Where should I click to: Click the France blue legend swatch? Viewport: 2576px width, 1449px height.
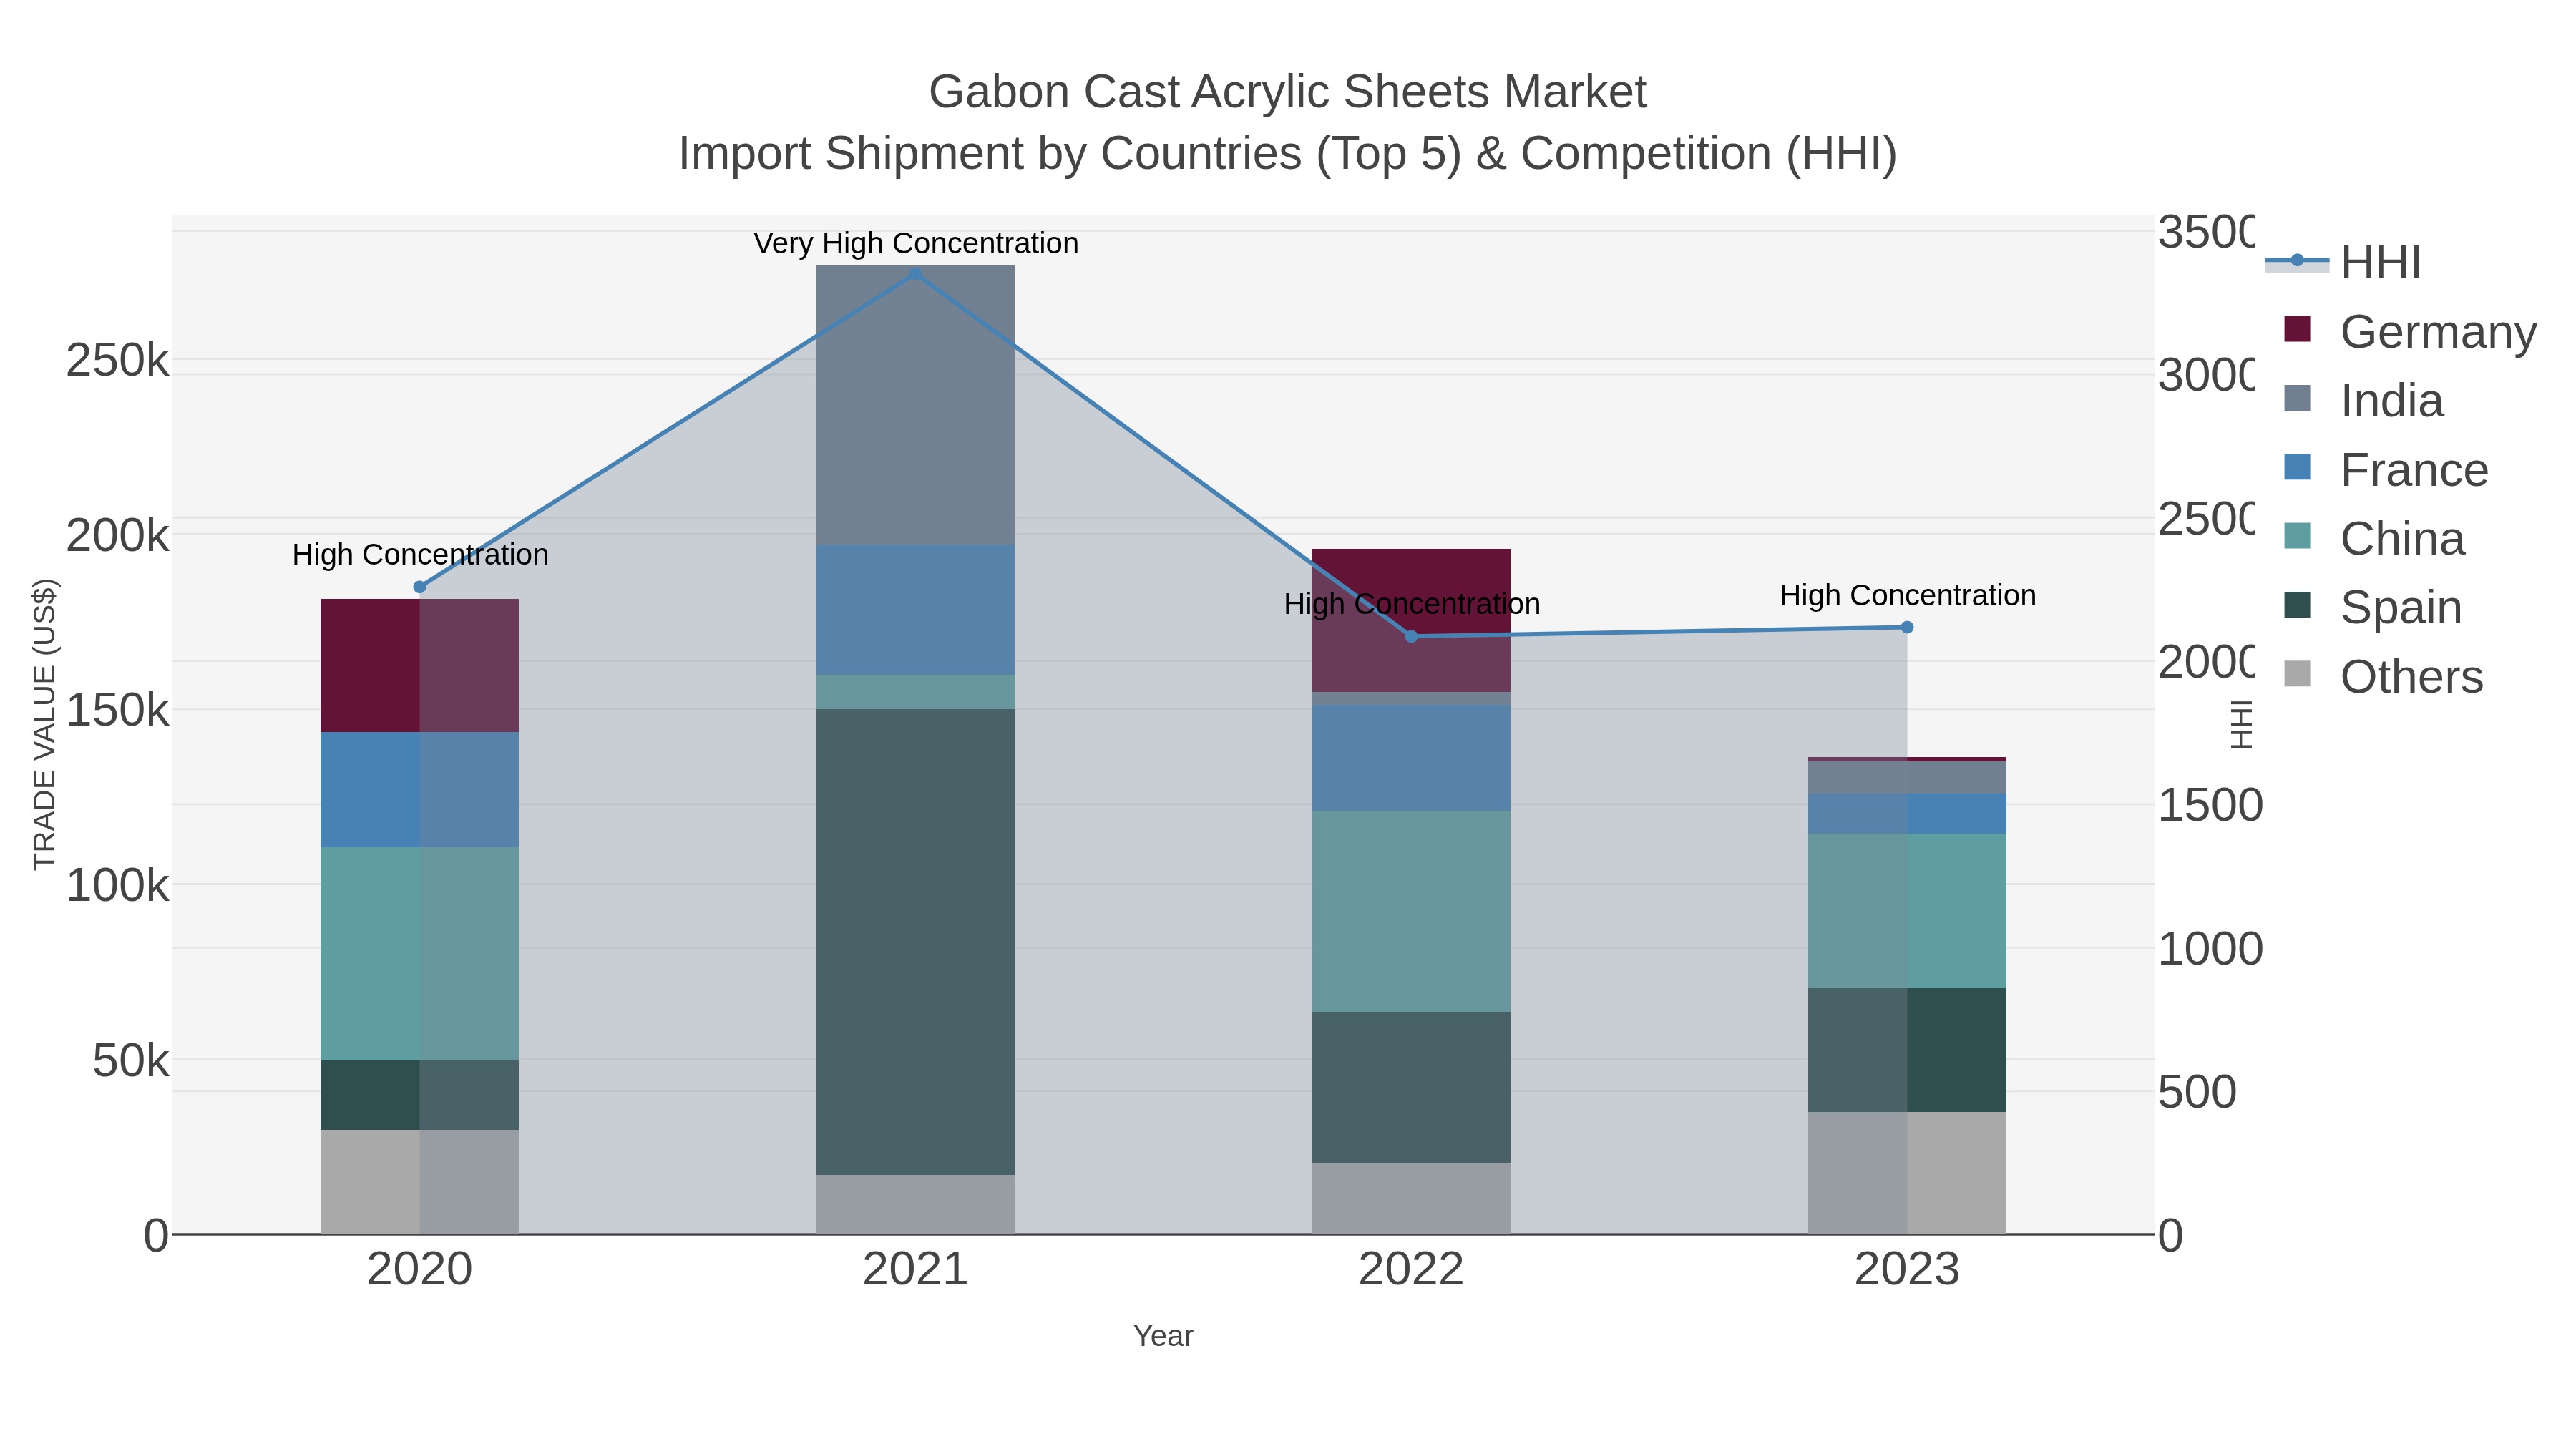2298,467
